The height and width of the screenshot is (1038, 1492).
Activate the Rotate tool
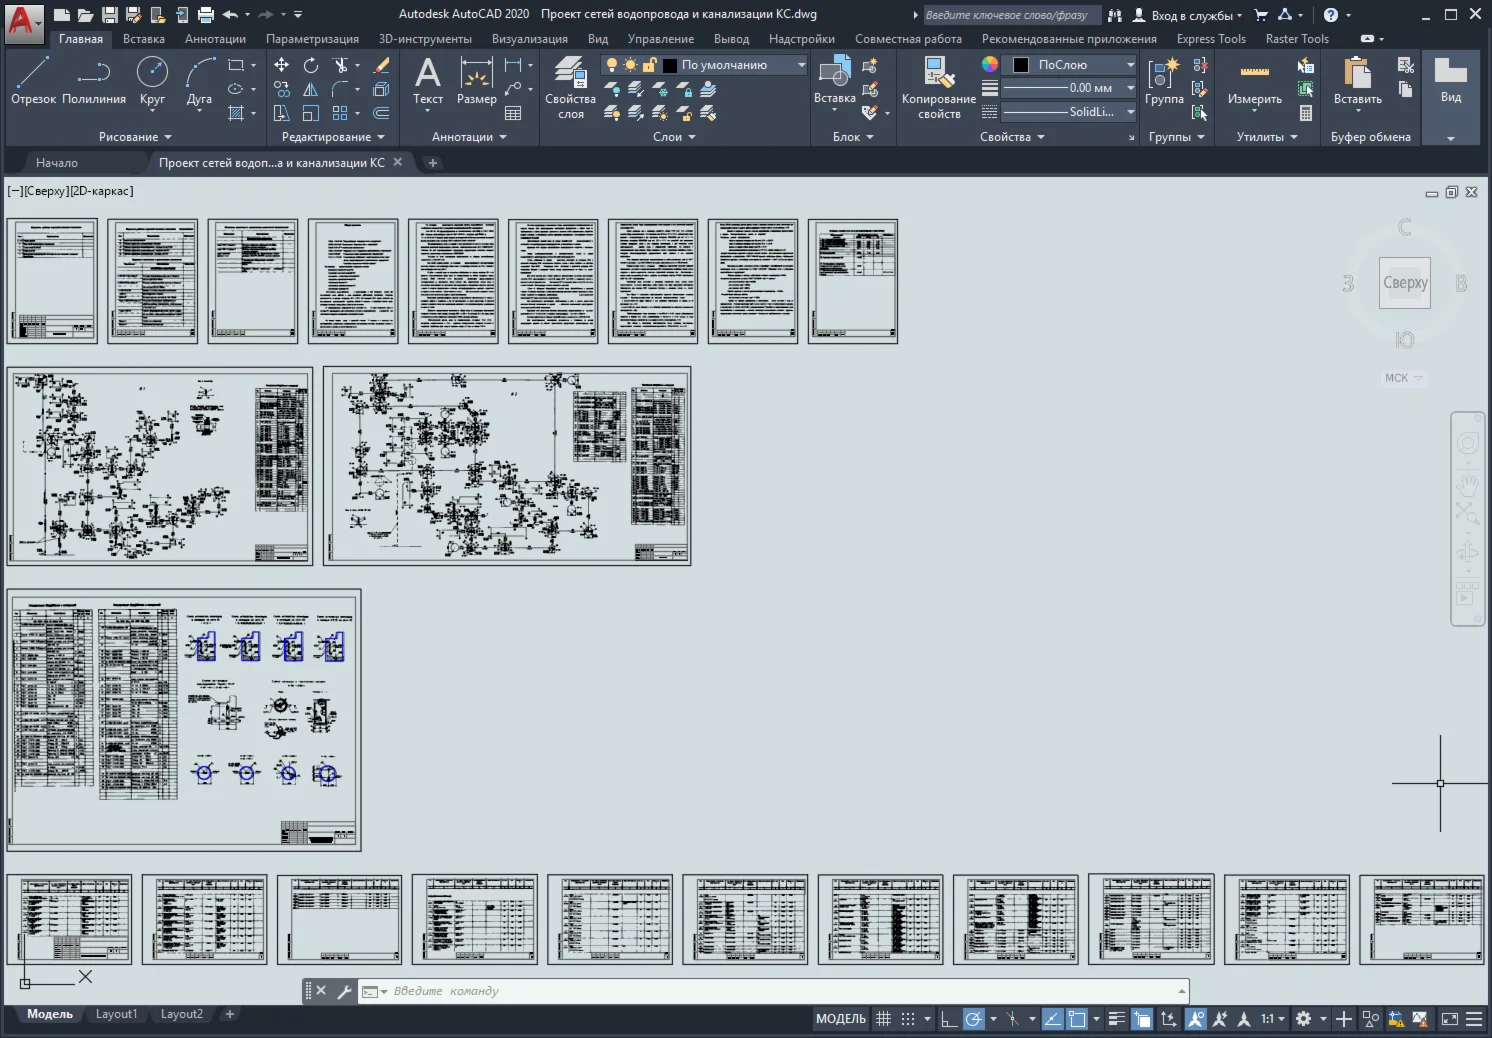click(311, 65)
